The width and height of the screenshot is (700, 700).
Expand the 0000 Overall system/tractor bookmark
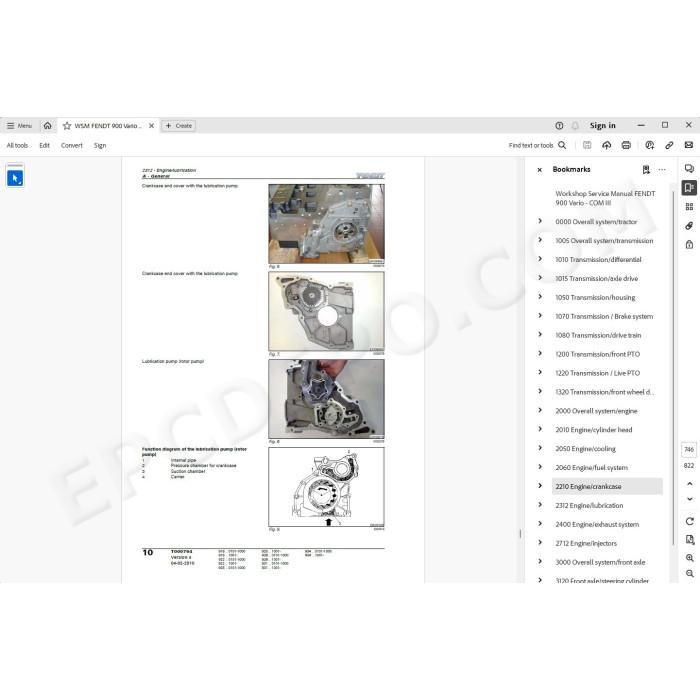(x=540, y=221)
